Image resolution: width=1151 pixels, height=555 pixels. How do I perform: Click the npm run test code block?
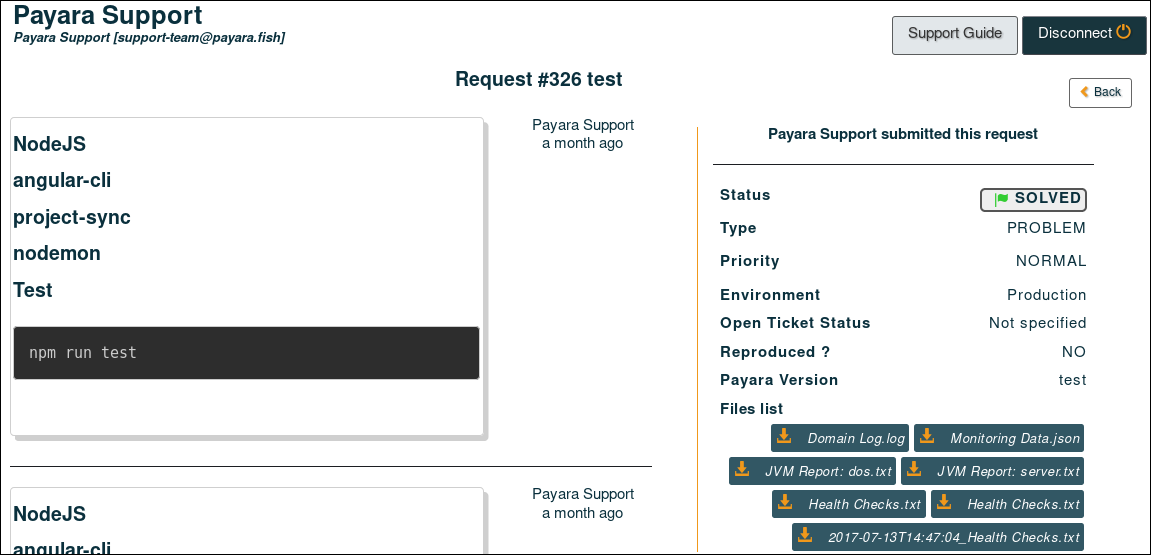point(247,353)
